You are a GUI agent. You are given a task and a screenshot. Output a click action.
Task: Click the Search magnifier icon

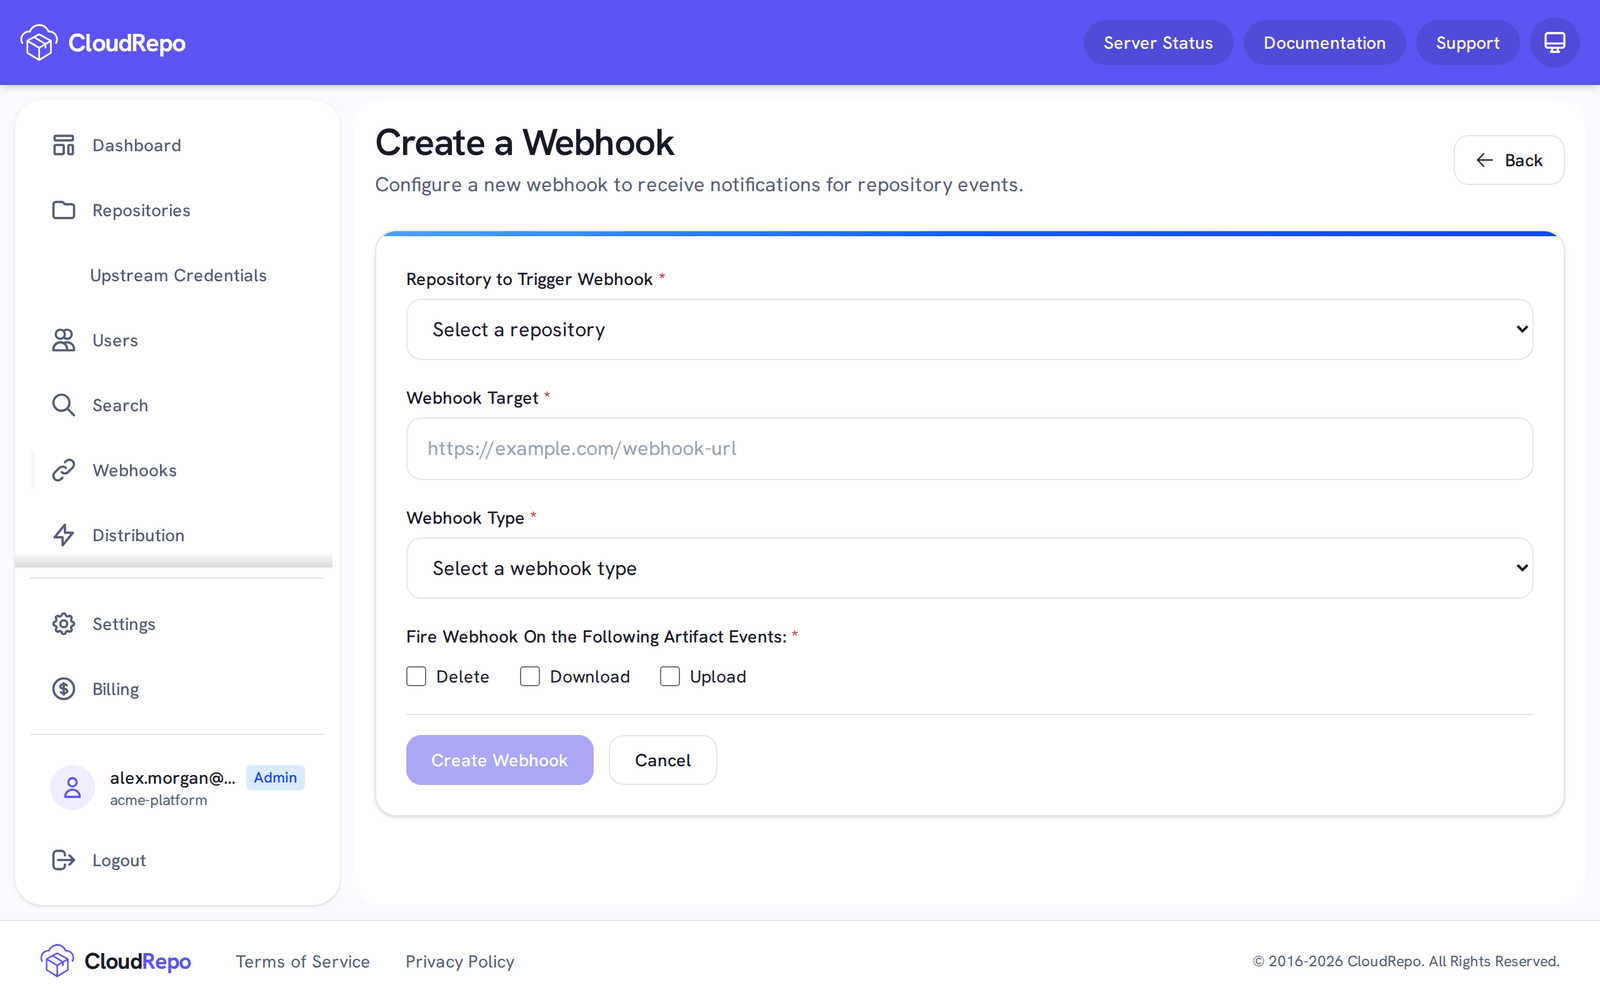coord(64,406)
